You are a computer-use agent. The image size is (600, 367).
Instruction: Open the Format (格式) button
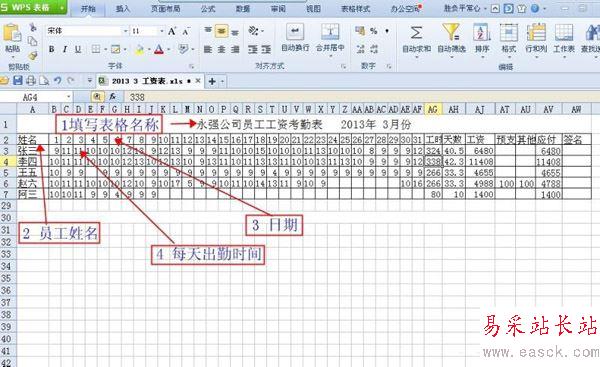[509, 39]
